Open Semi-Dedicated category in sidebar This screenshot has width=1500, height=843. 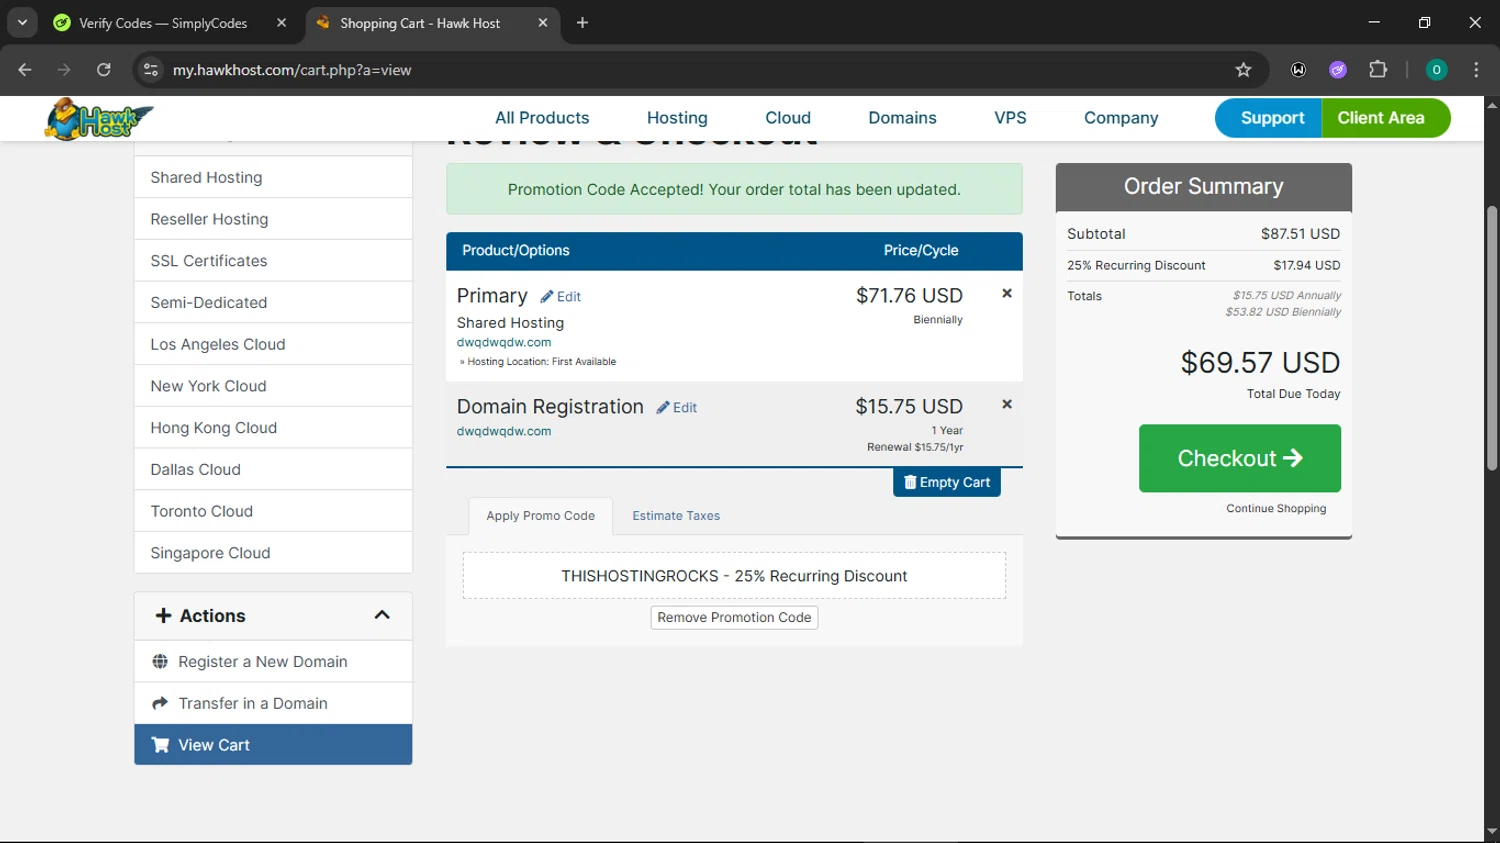click(x=273, y=302)
